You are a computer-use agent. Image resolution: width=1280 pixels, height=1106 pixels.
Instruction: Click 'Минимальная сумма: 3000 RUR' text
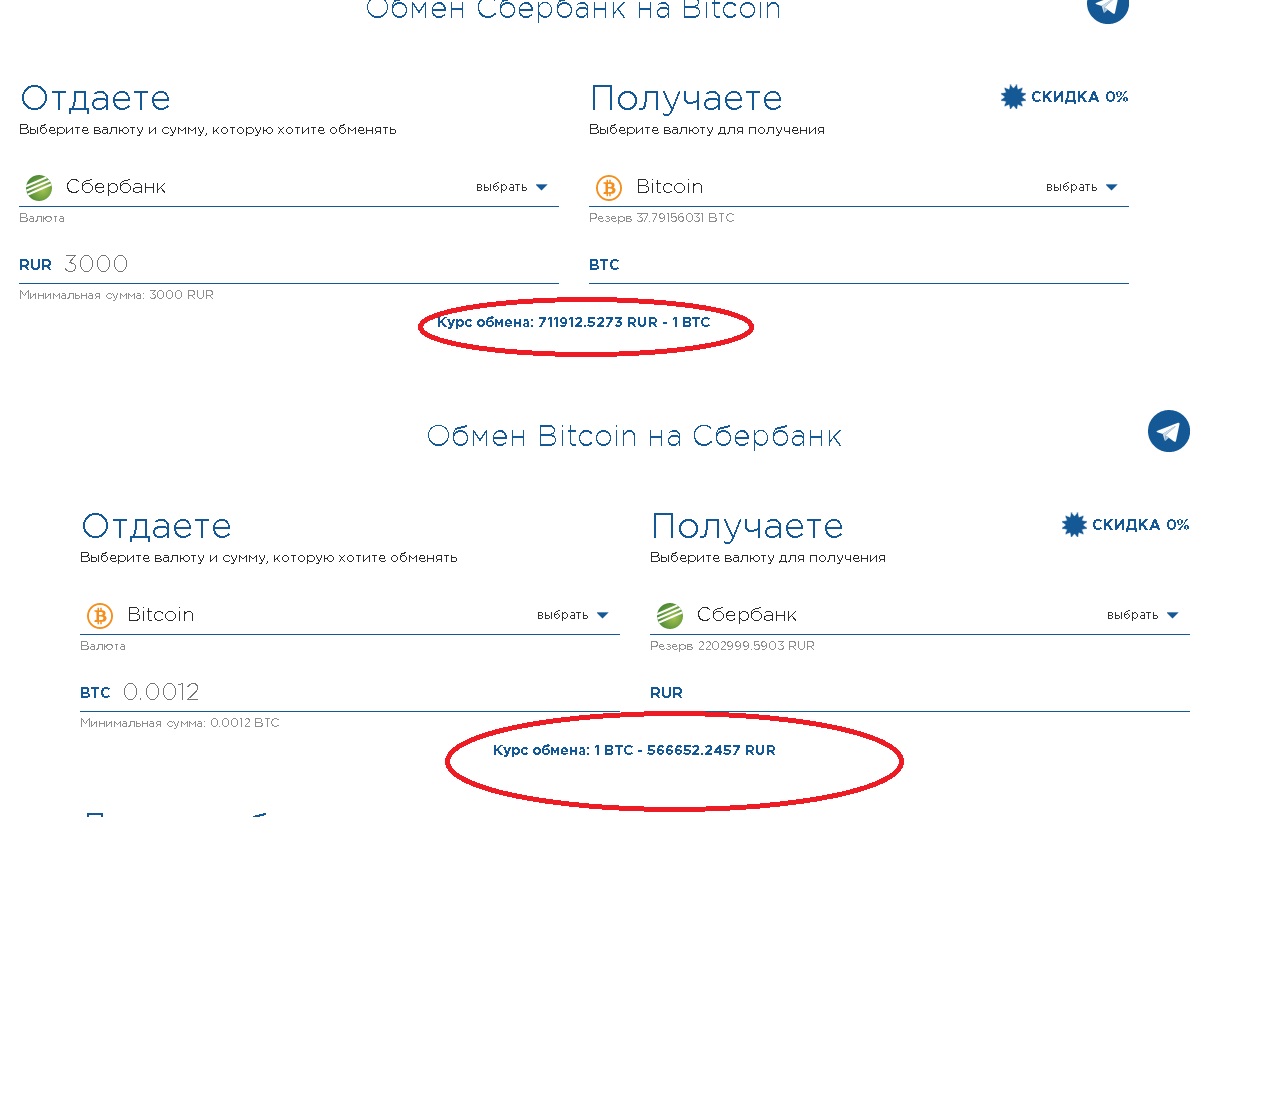click(x=116, y=295)
